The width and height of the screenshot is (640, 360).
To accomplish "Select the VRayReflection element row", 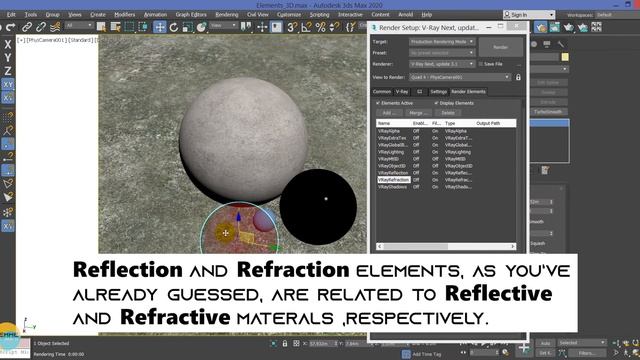I will (446, 173).
